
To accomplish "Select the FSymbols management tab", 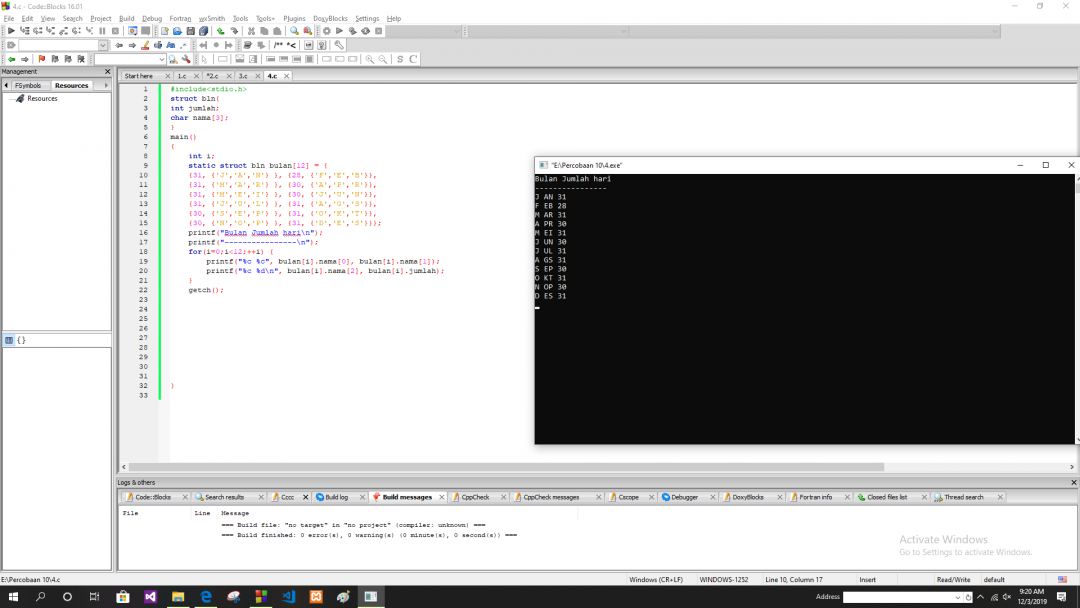I will click(x=28, y=85).
